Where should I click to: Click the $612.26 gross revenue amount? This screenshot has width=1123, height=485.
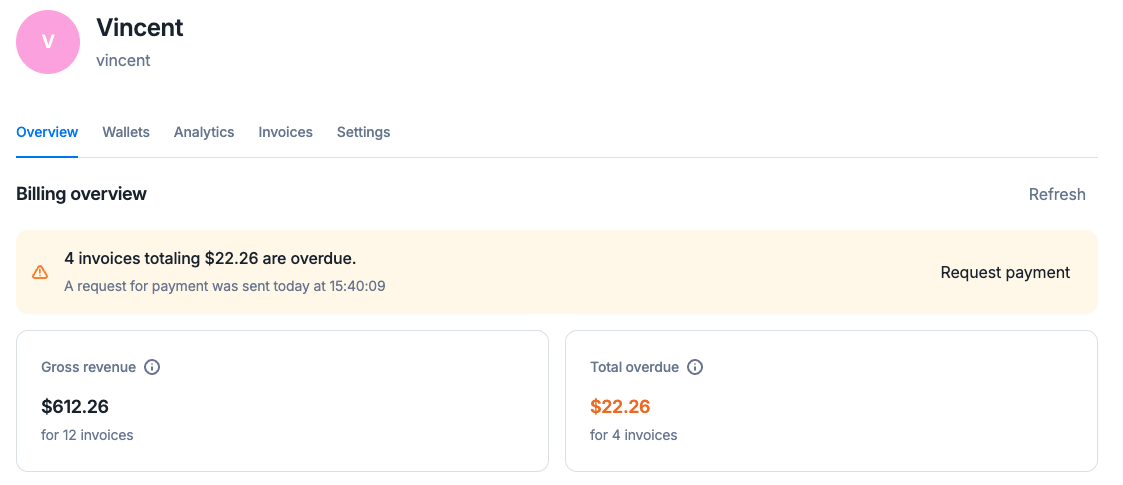(75, 407)
